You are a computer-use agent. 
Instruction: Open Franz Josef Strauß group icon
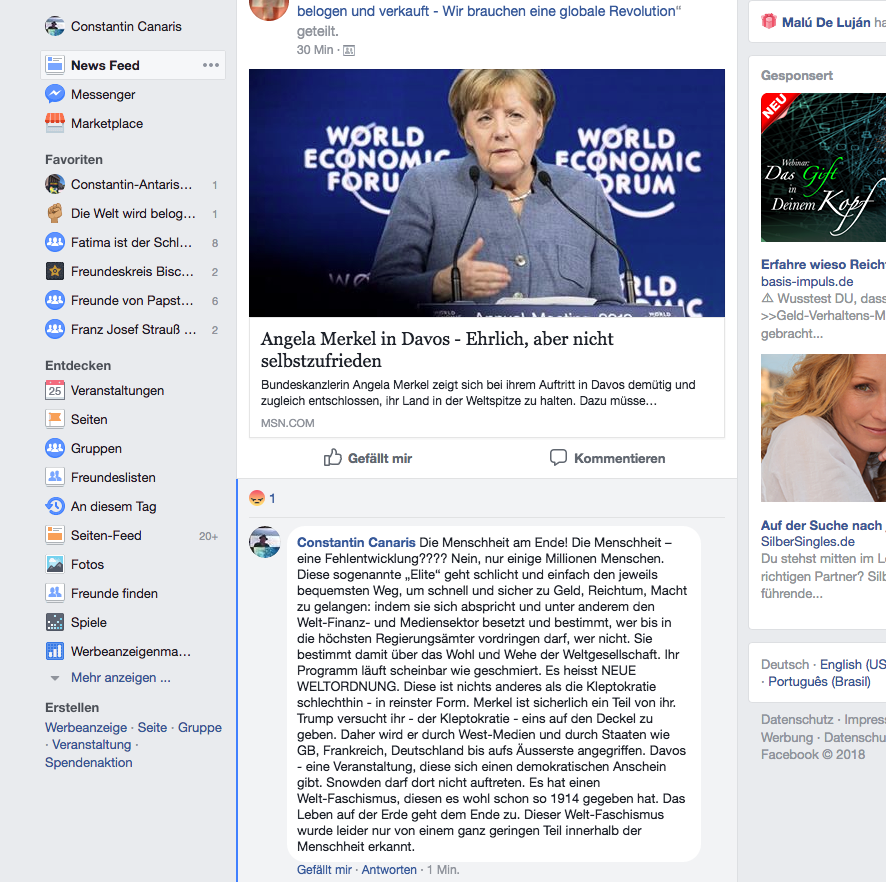[x=55, y=329]
